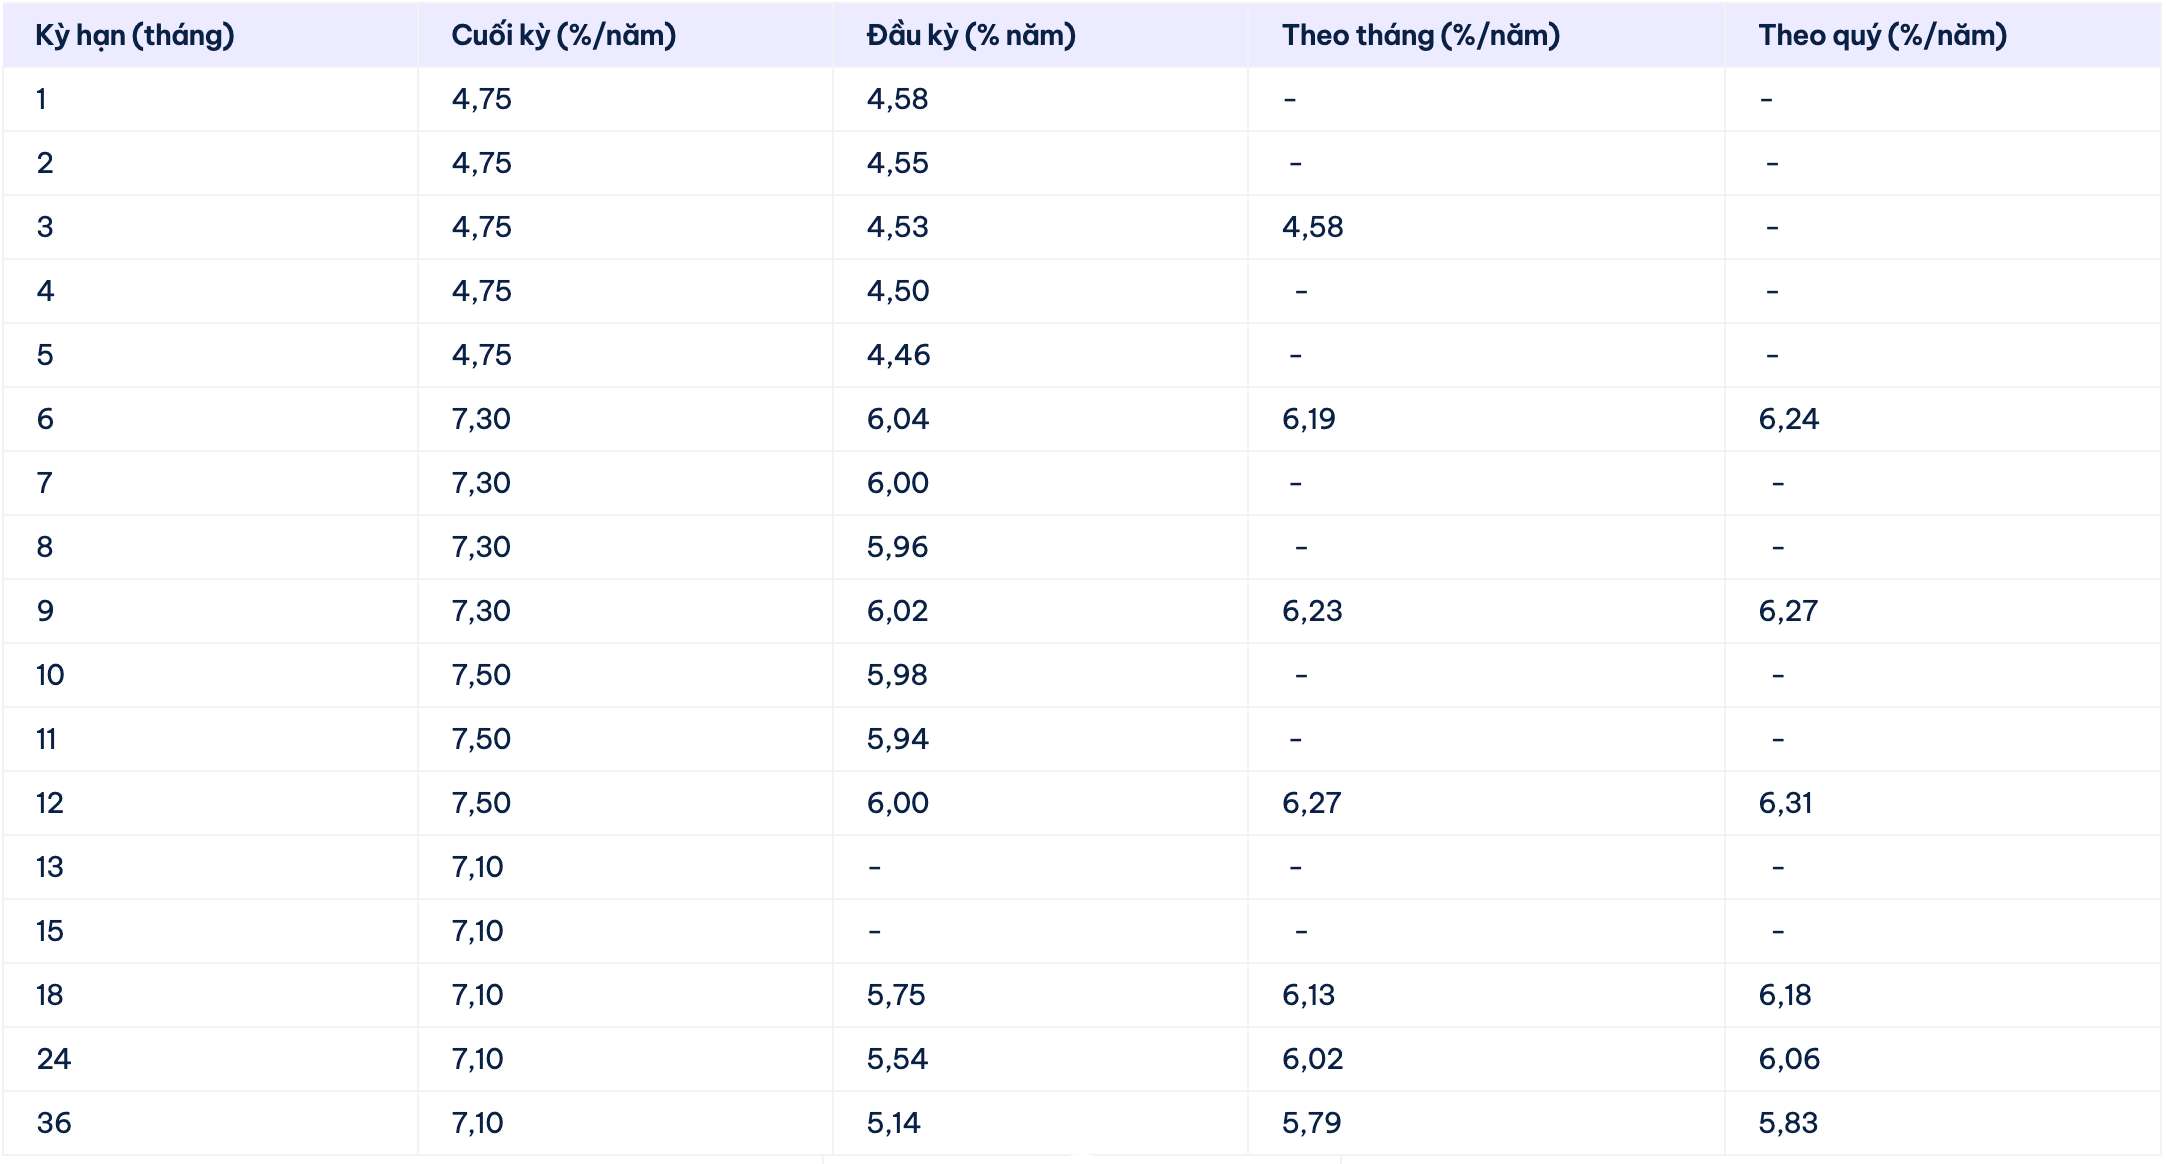The height and width of the screenshot is (1164, 2166).
Task: Click the 'Theo tháng (%/năm)' column header
Action: click(1420, 36)
